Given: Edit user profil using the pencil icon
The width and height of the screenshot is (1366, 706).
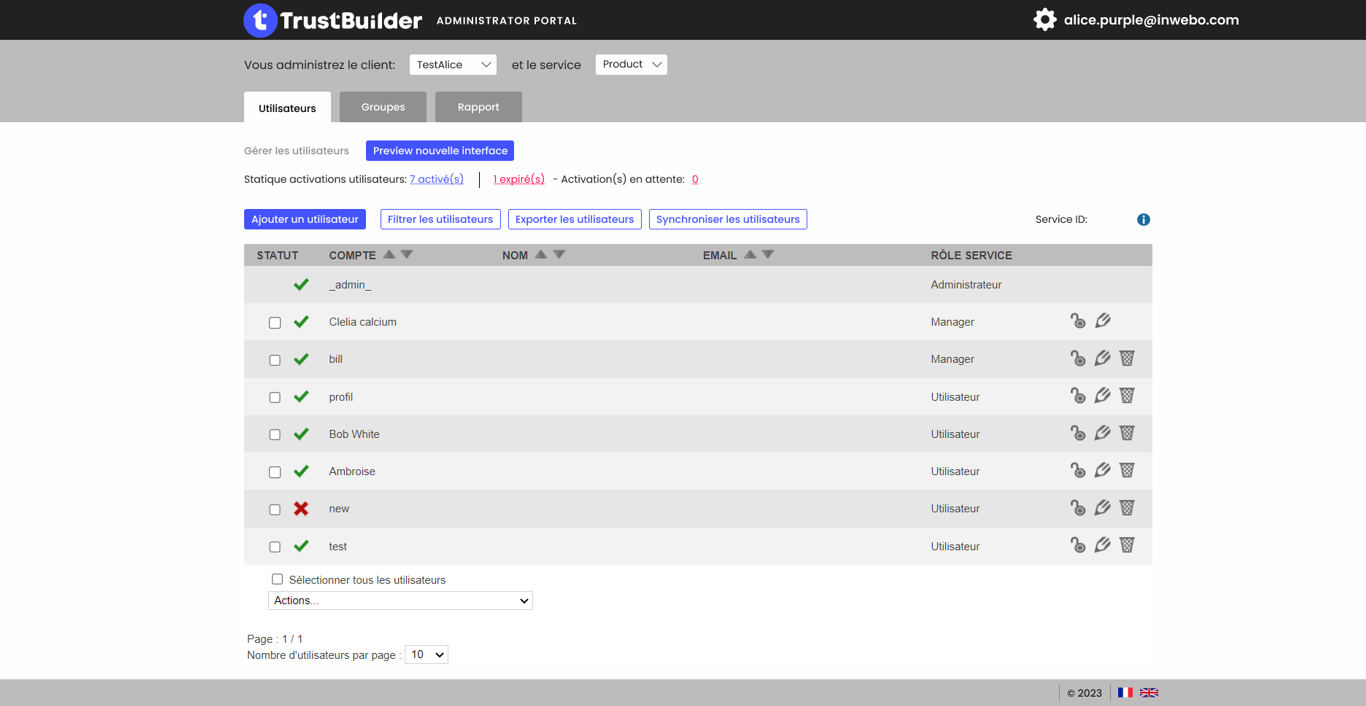Looking at the screenshot, I should 1102,395.
